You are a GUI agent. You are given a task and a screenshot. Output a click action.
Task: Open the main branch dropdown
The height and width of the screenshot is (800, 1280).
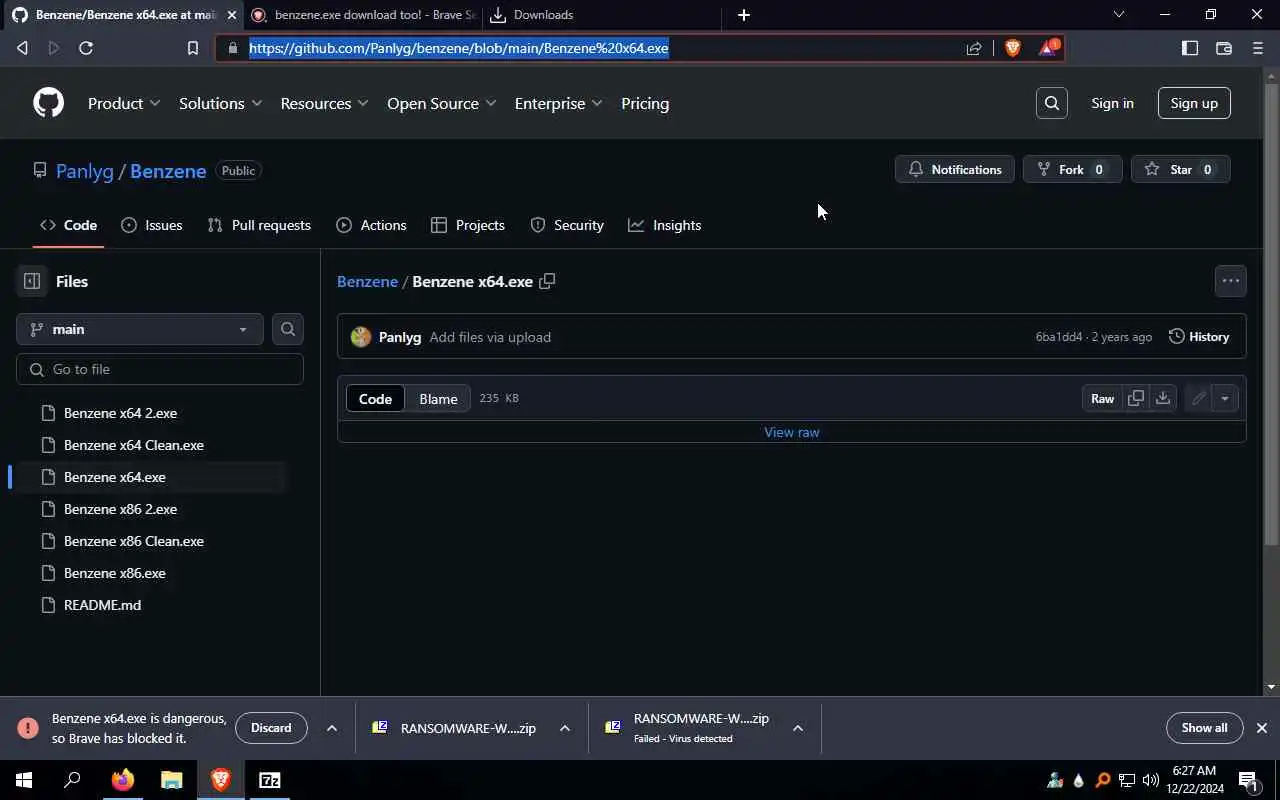coord(140,329)
